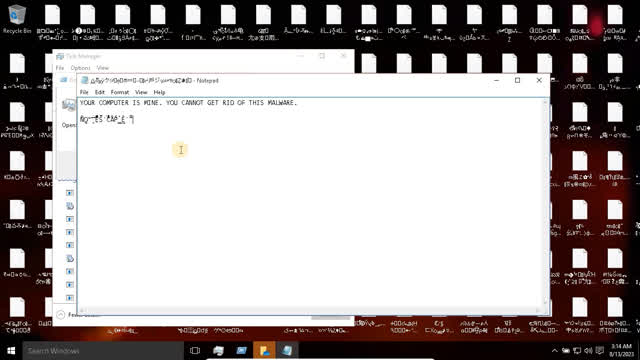This screenshot has height=360, width=640.
Task: Click Notepad's horizontal scrollbar
Action: 310,311
